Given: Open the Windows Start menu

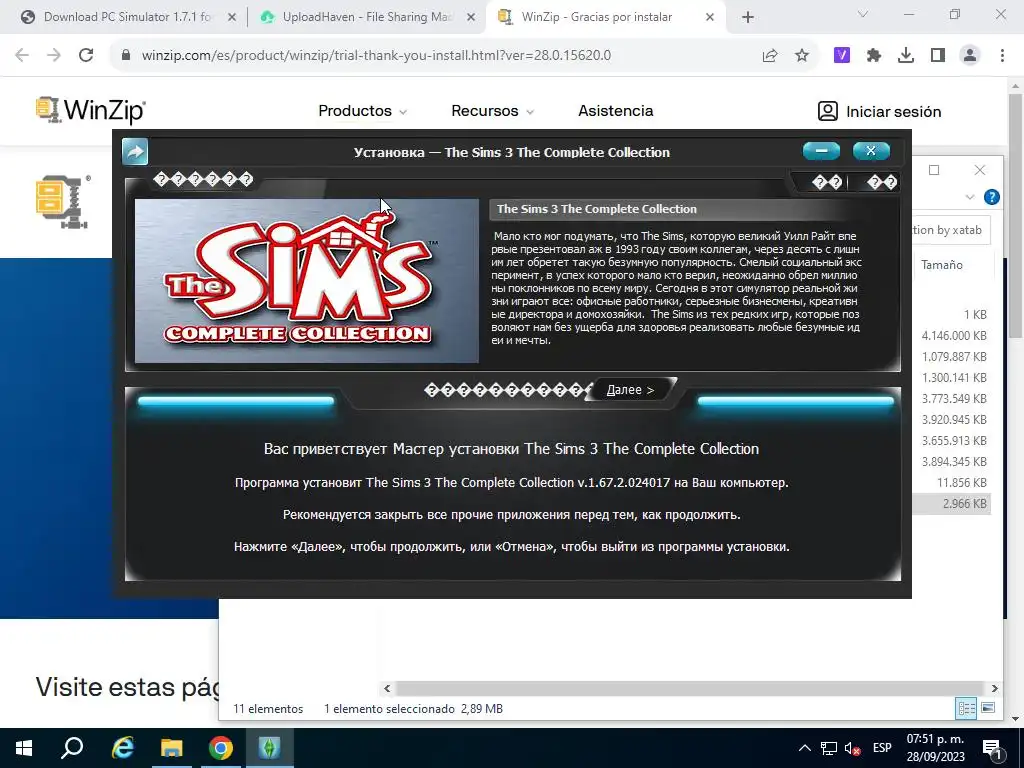Looking at the screenshot, I should [x=24, y=748].
